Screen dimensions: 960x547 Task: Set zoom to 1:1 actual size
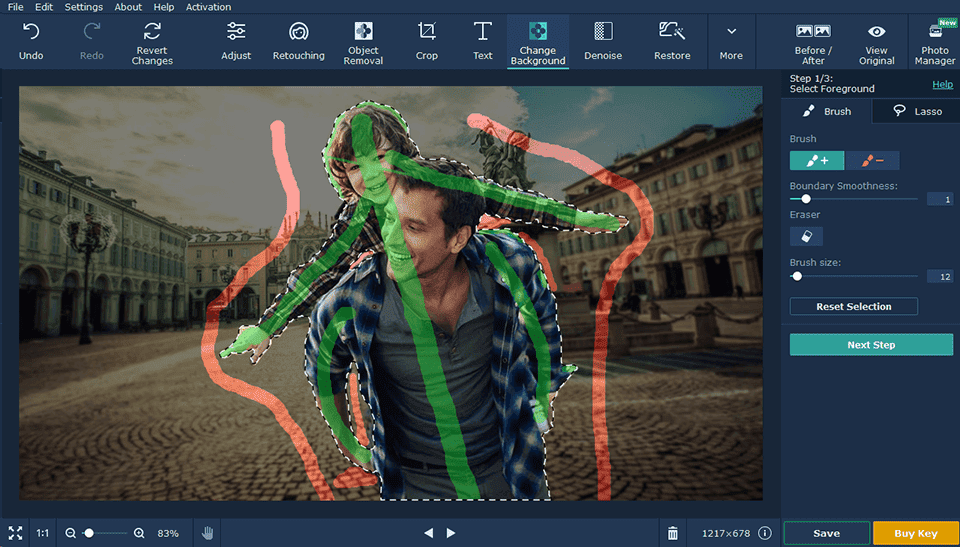point(42,533)
